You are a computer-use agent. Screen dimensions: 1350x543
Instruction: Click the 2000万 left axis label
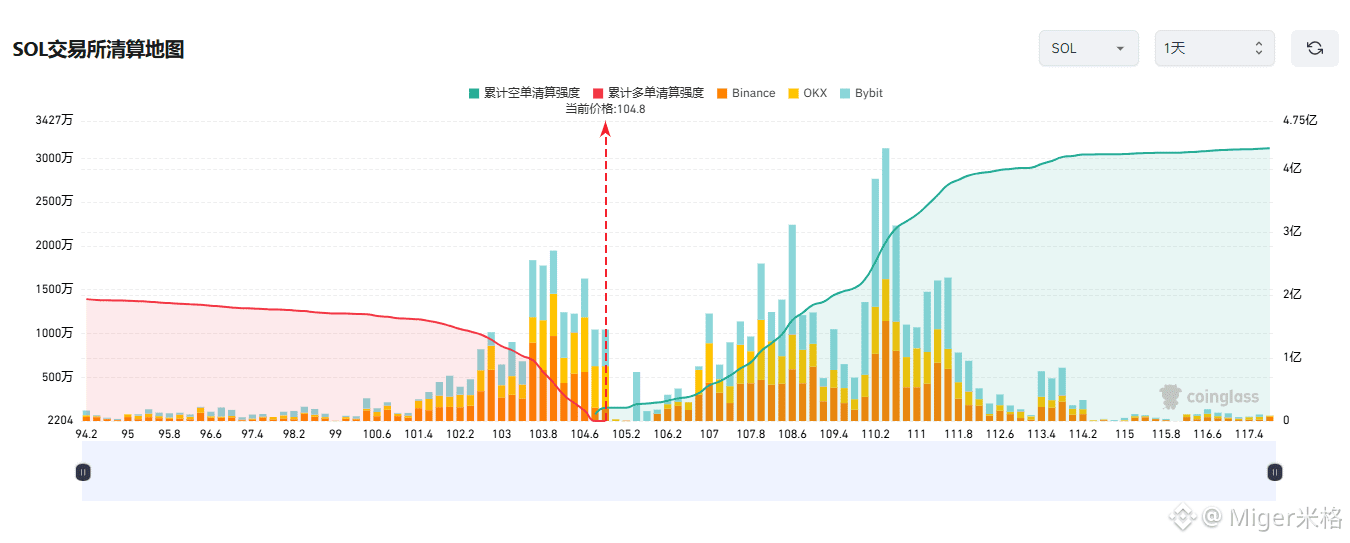coord(53,245)
